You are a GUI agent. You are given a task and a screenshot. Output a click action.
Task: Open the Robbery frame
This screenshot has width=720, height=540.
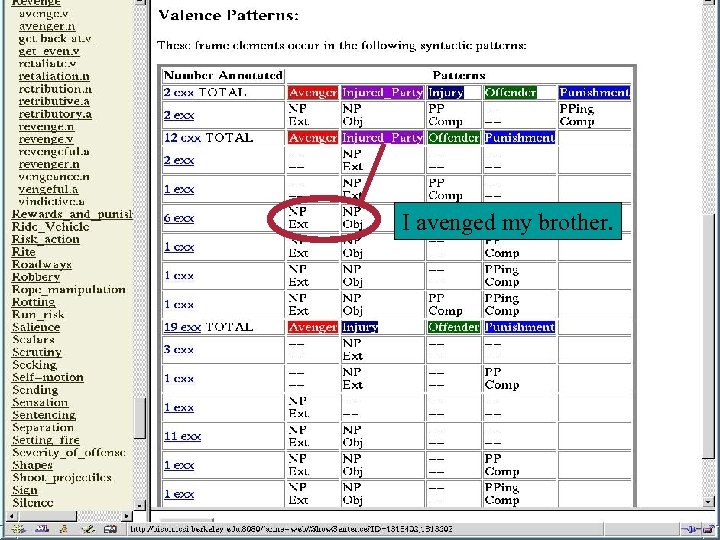pos(36,277)
